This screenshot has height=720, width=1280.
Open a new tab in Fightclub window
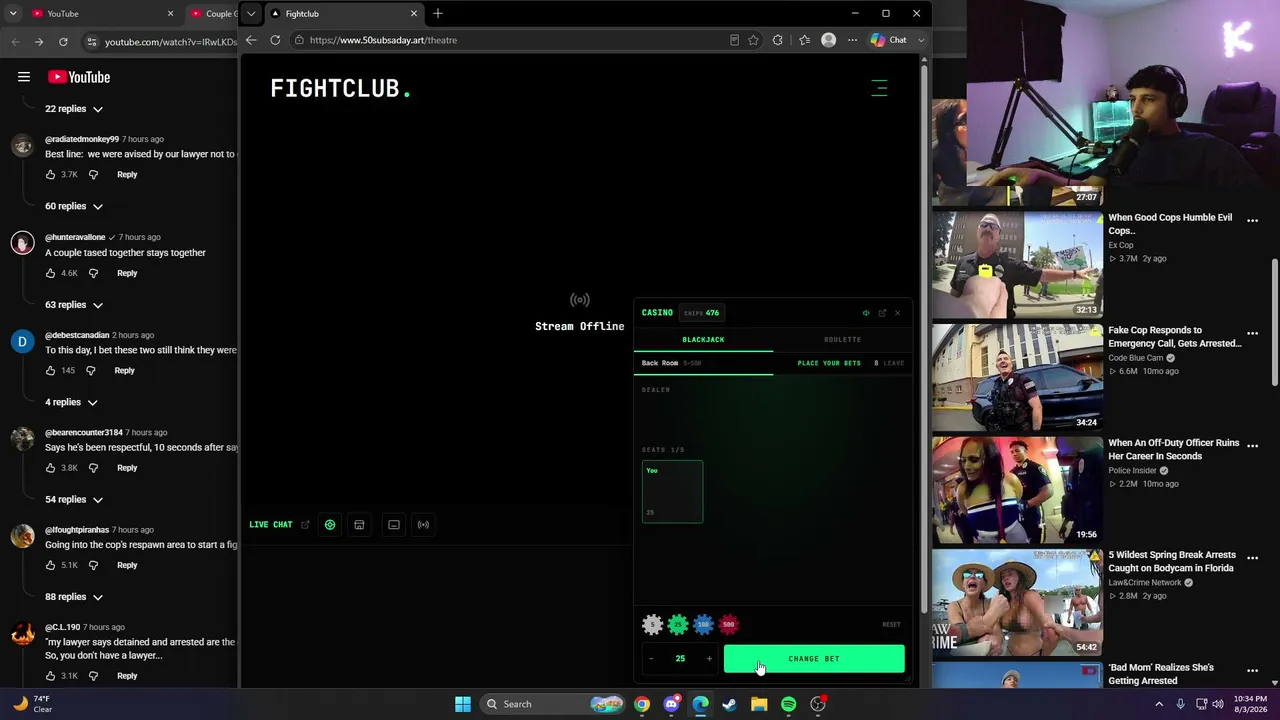coord(438,14)
